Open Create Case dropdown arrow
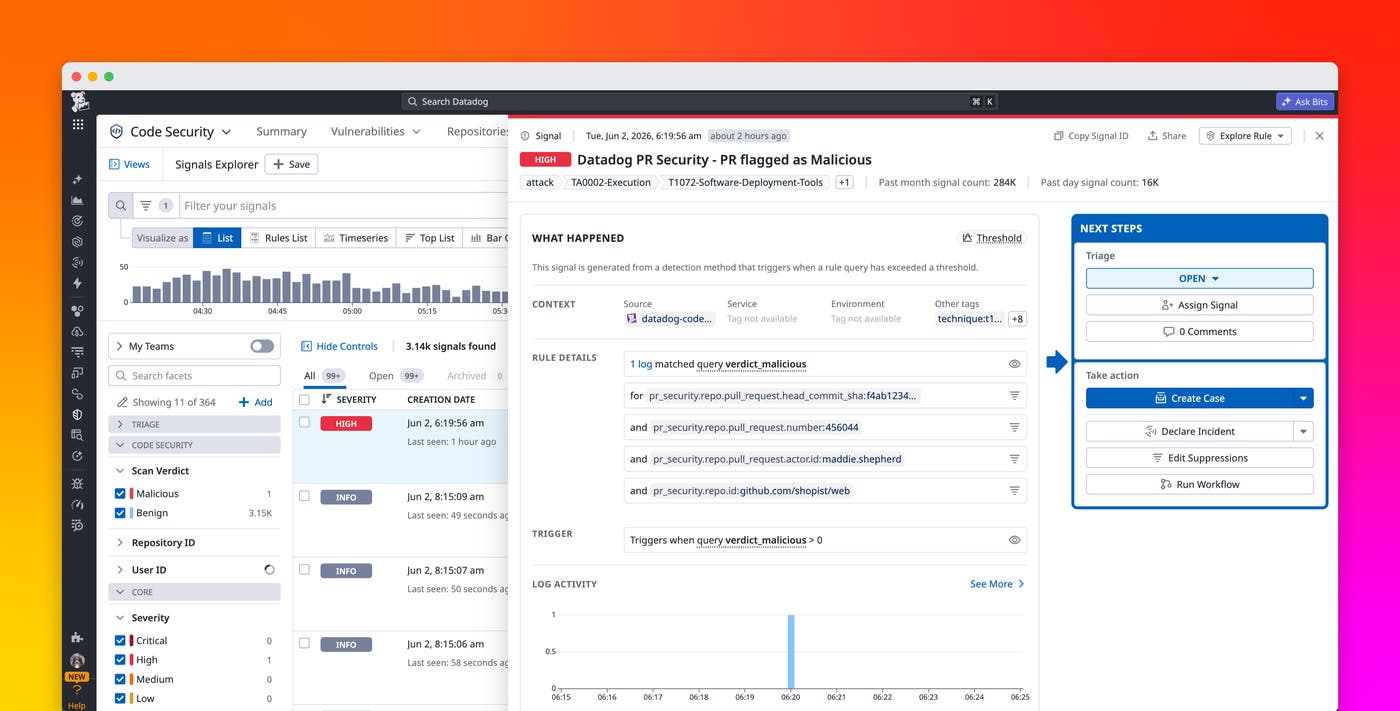The width and height of the screenshot is (1400, 711). (1303, 398)
